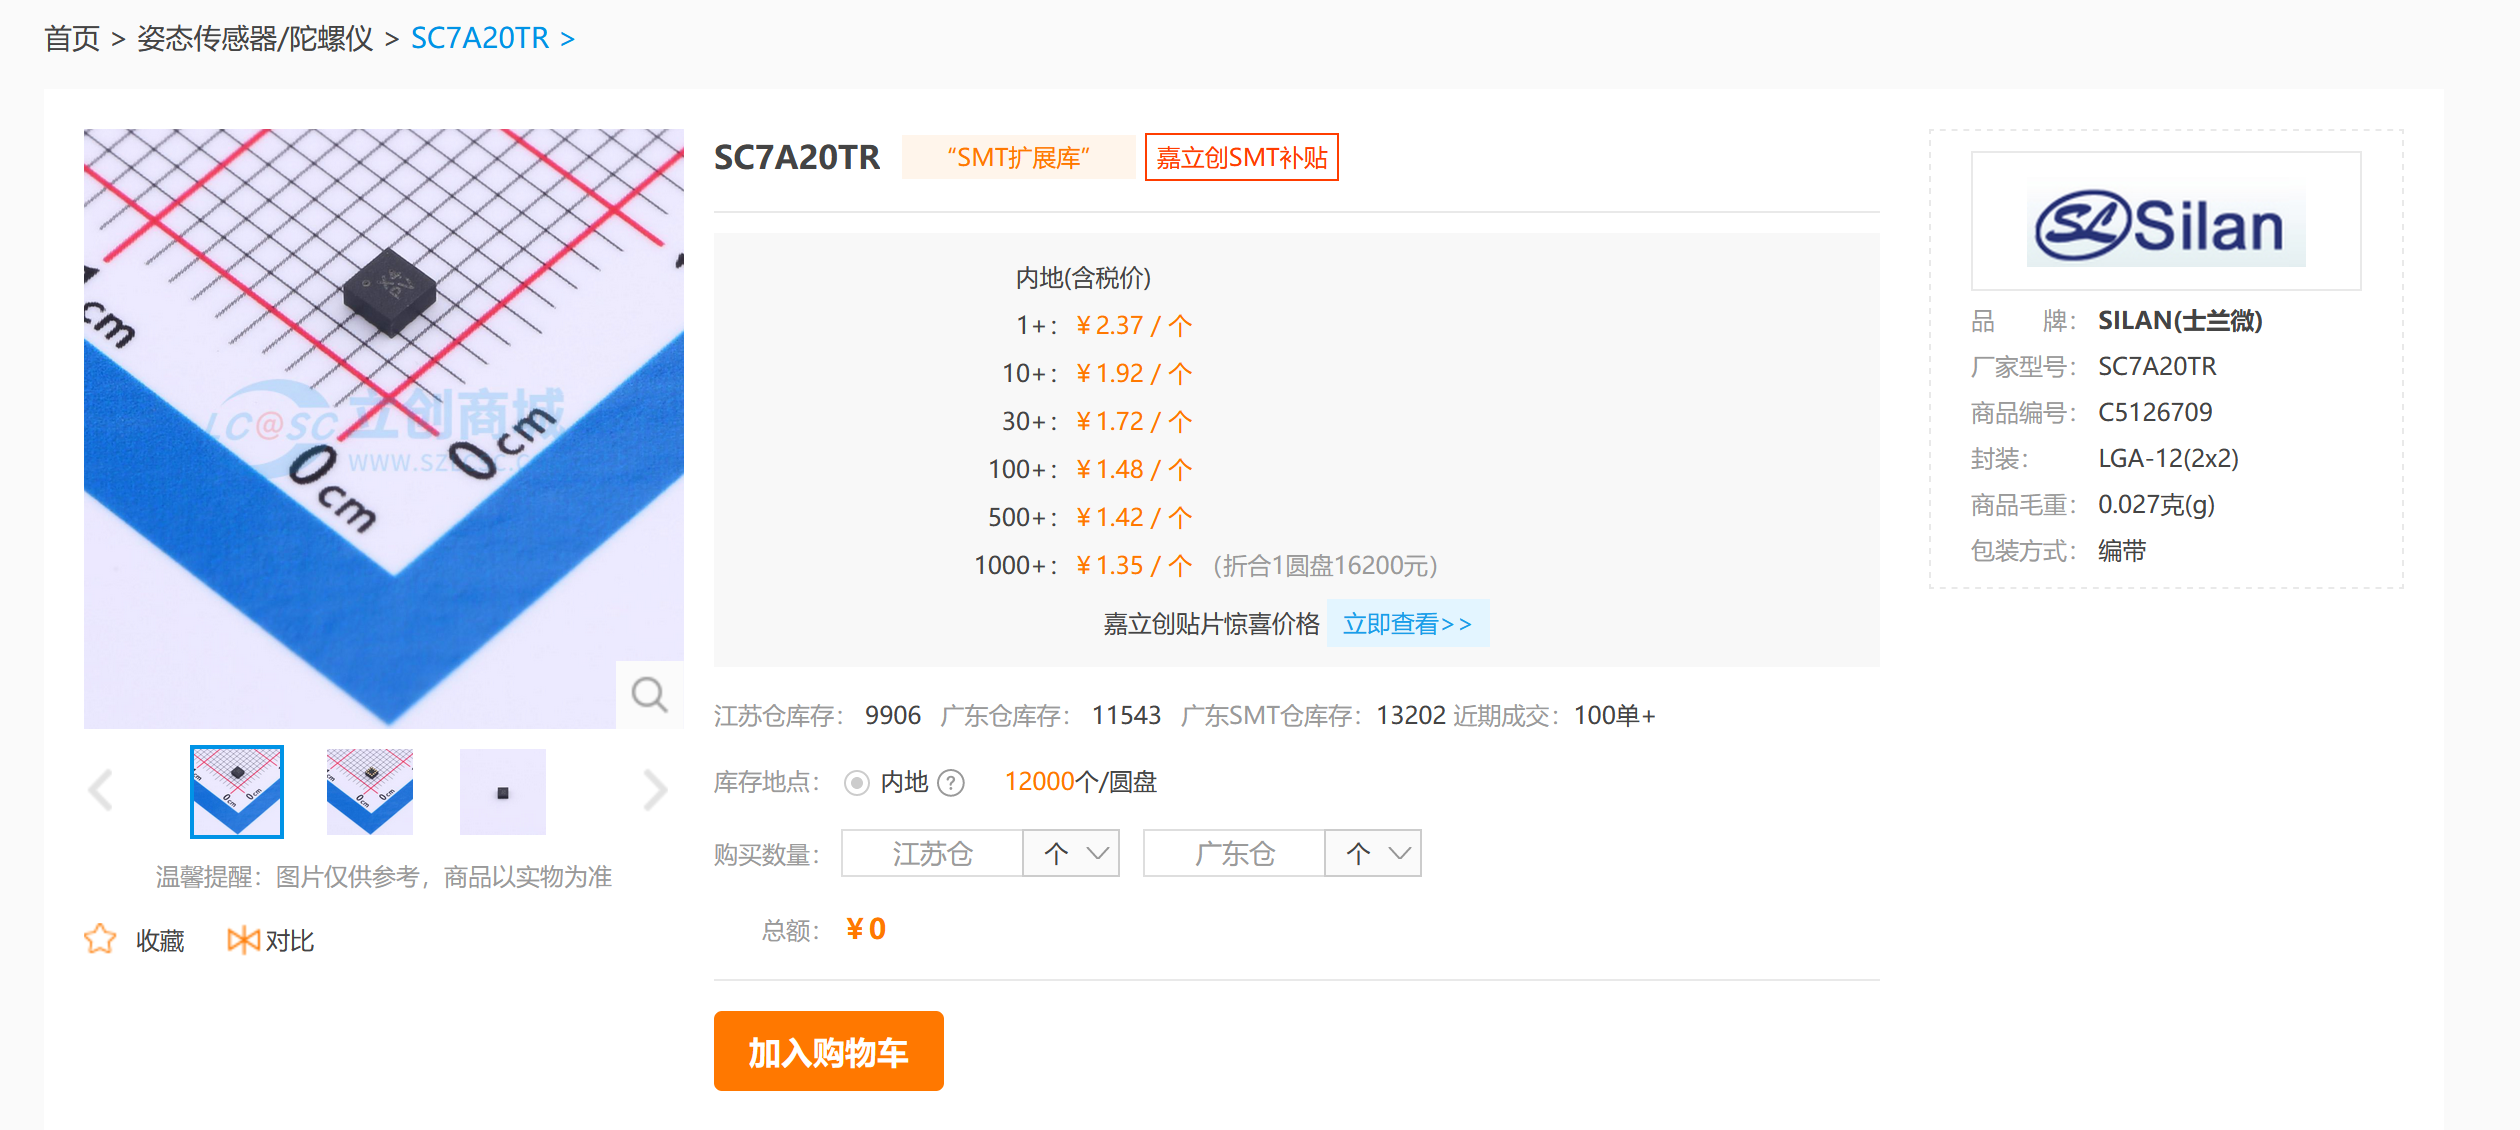Select the second product thumbnail
This screenshot has height=1130, width=2520.
tap(370, 791)
